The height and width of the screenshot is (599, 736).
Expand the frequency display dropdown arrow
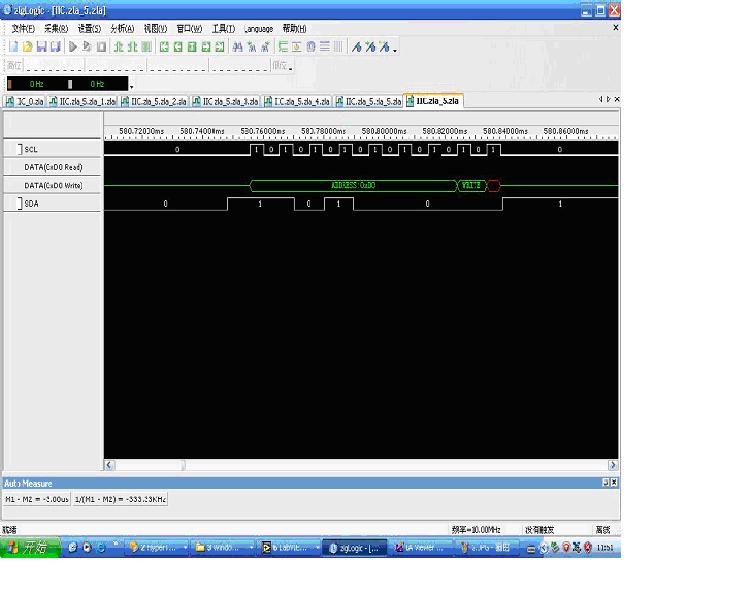click(x=131, y=86)
